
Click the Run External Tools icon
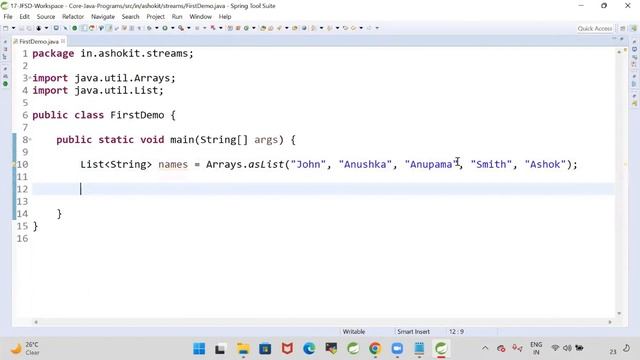(x=181, y=28)
